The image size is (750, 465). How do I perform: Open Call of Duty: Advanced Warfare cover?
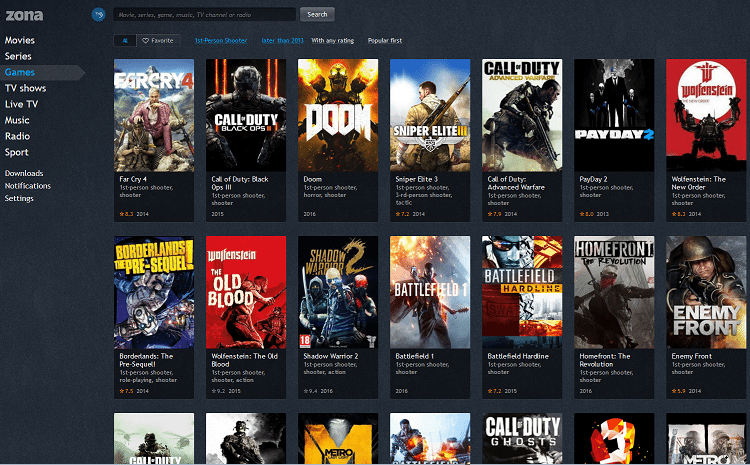(522, 115)
